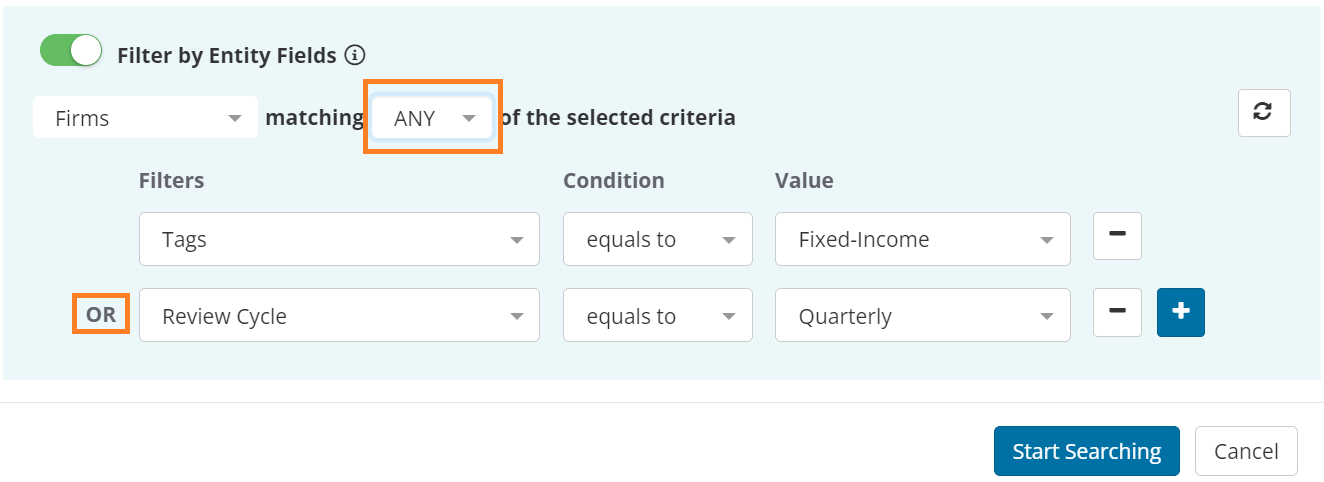
Task: Expand the Tags filter dropdown
Action: click(339, 239)
